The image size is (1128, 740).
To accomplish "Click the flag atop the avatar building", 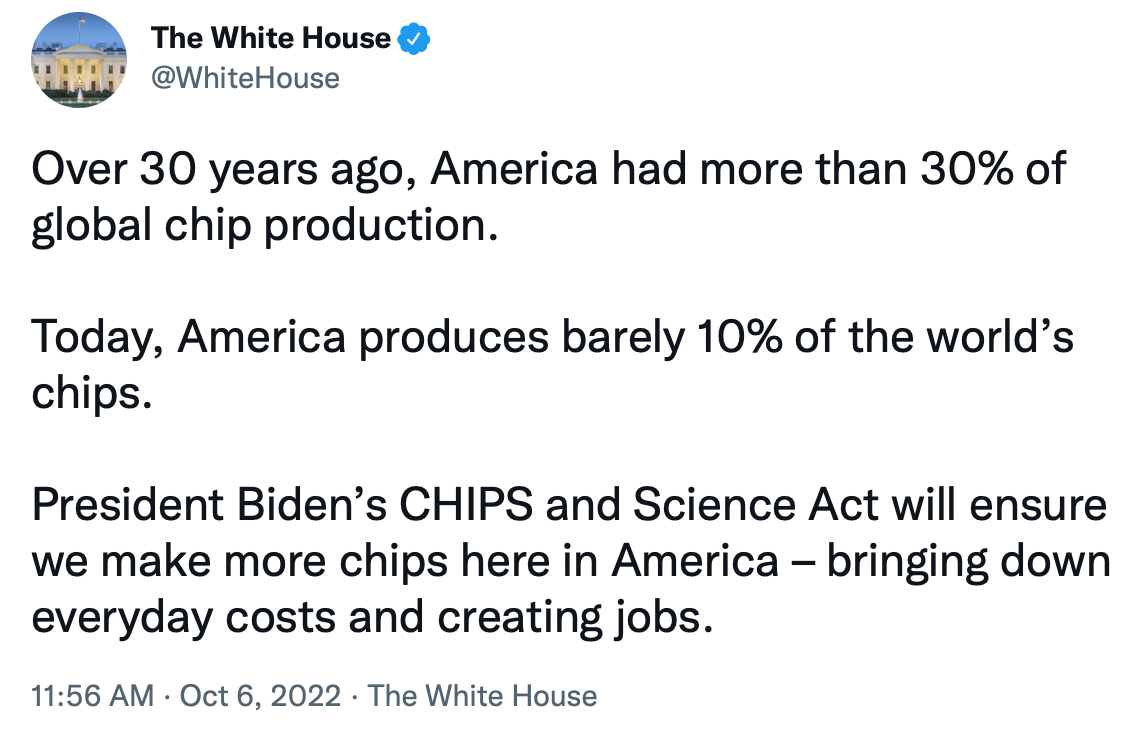I will tap(81, 21).
